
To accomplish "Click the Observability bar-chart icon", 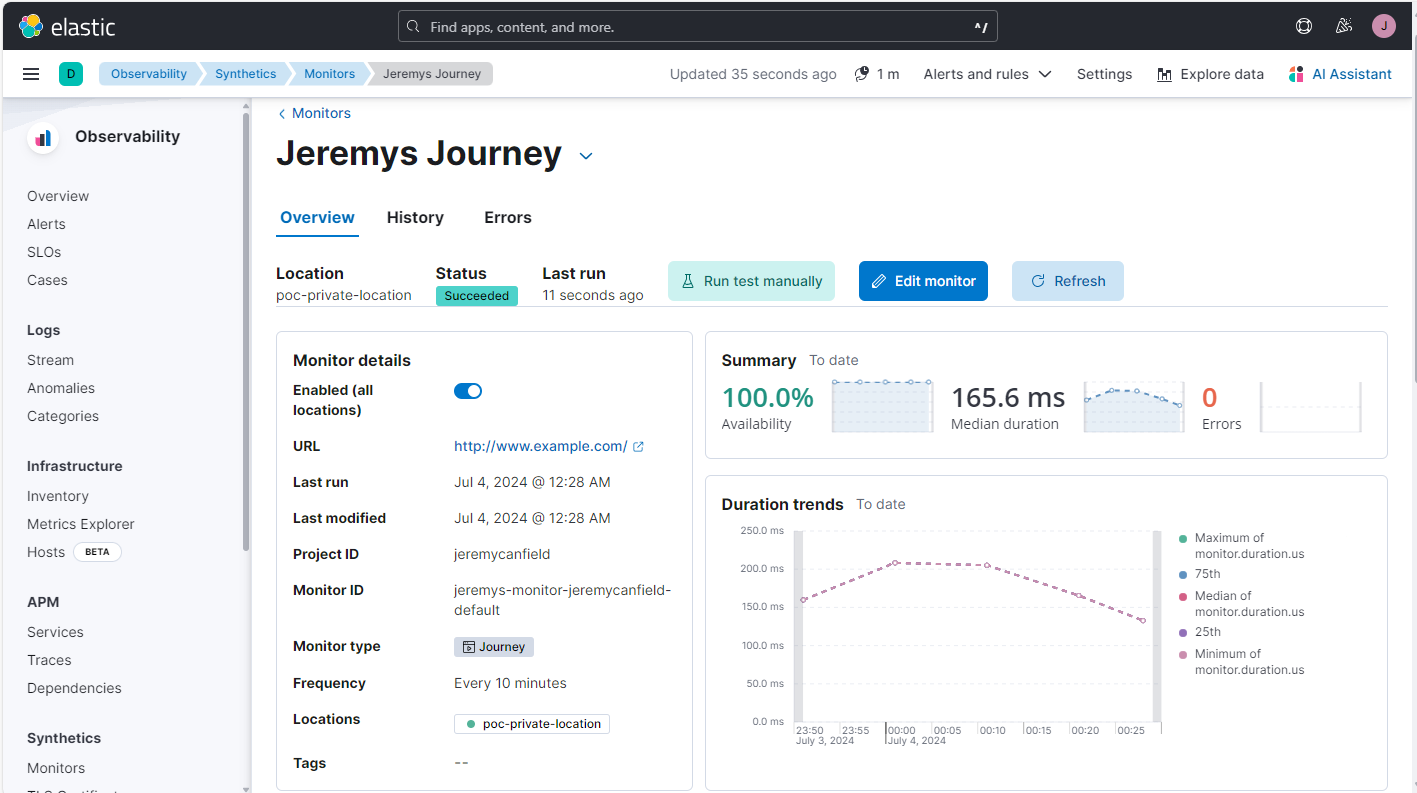I will click(x=43, y=138).
